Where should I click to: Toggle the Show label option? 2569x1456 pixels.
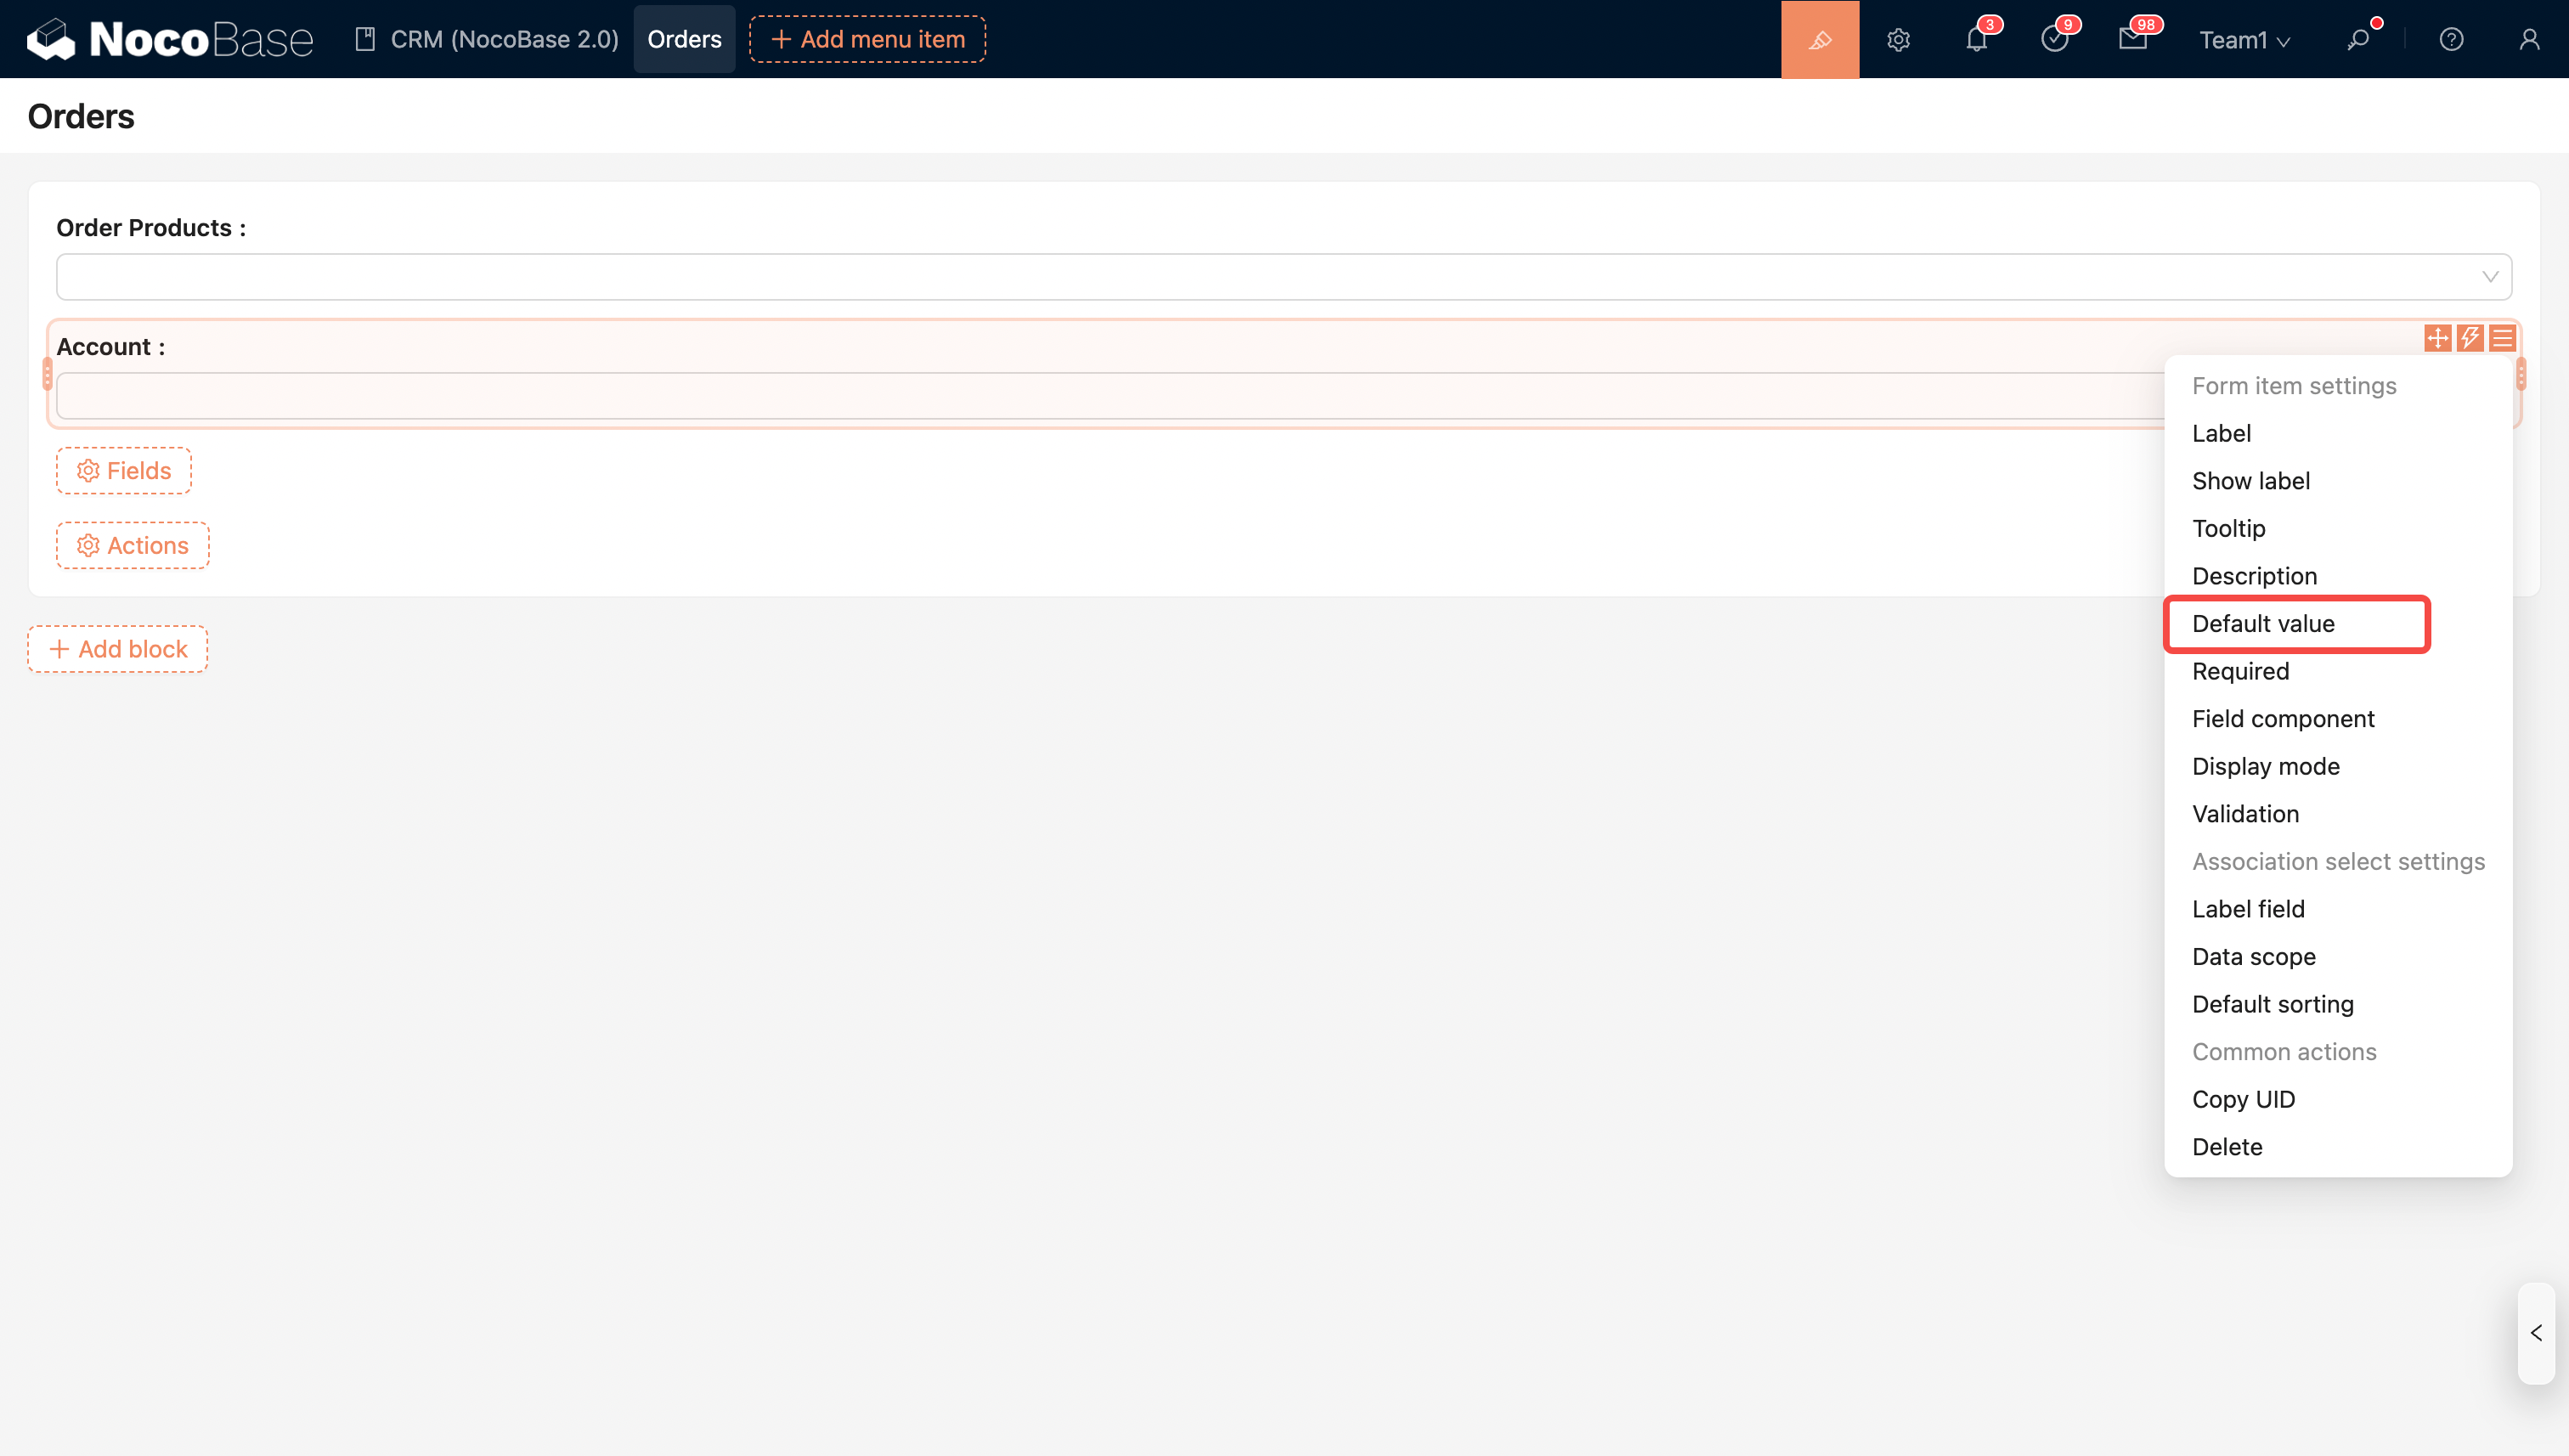[2251, 481]
